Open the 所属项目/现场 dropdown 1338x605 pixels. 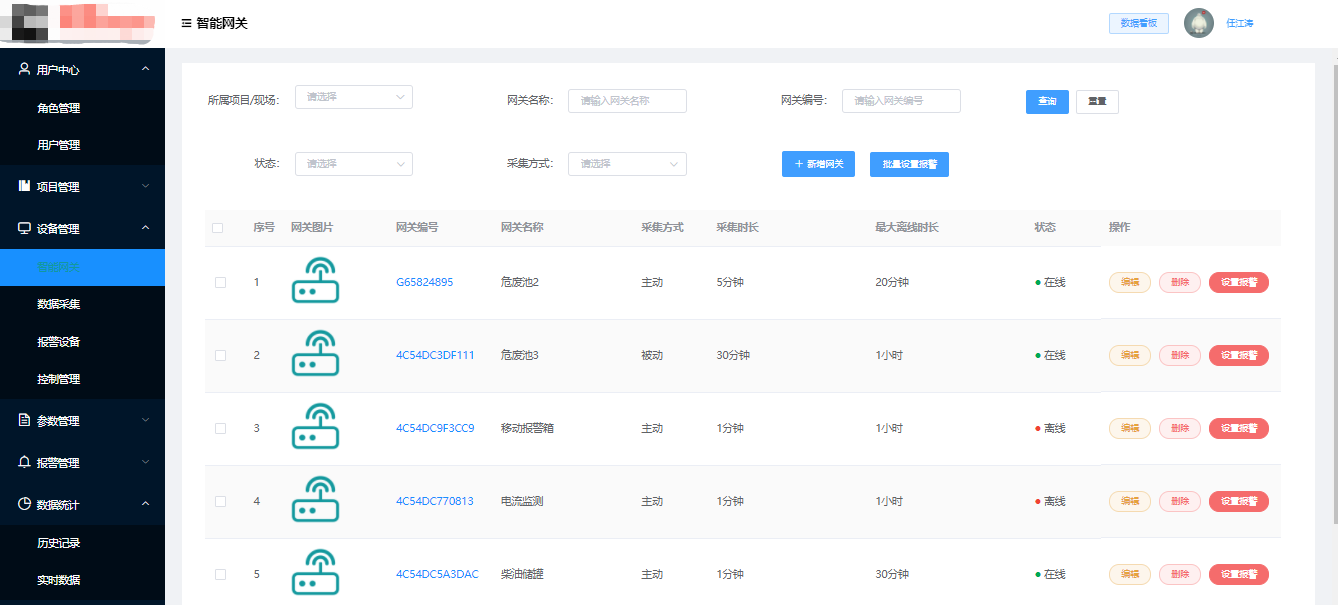[x=353, y=97]
